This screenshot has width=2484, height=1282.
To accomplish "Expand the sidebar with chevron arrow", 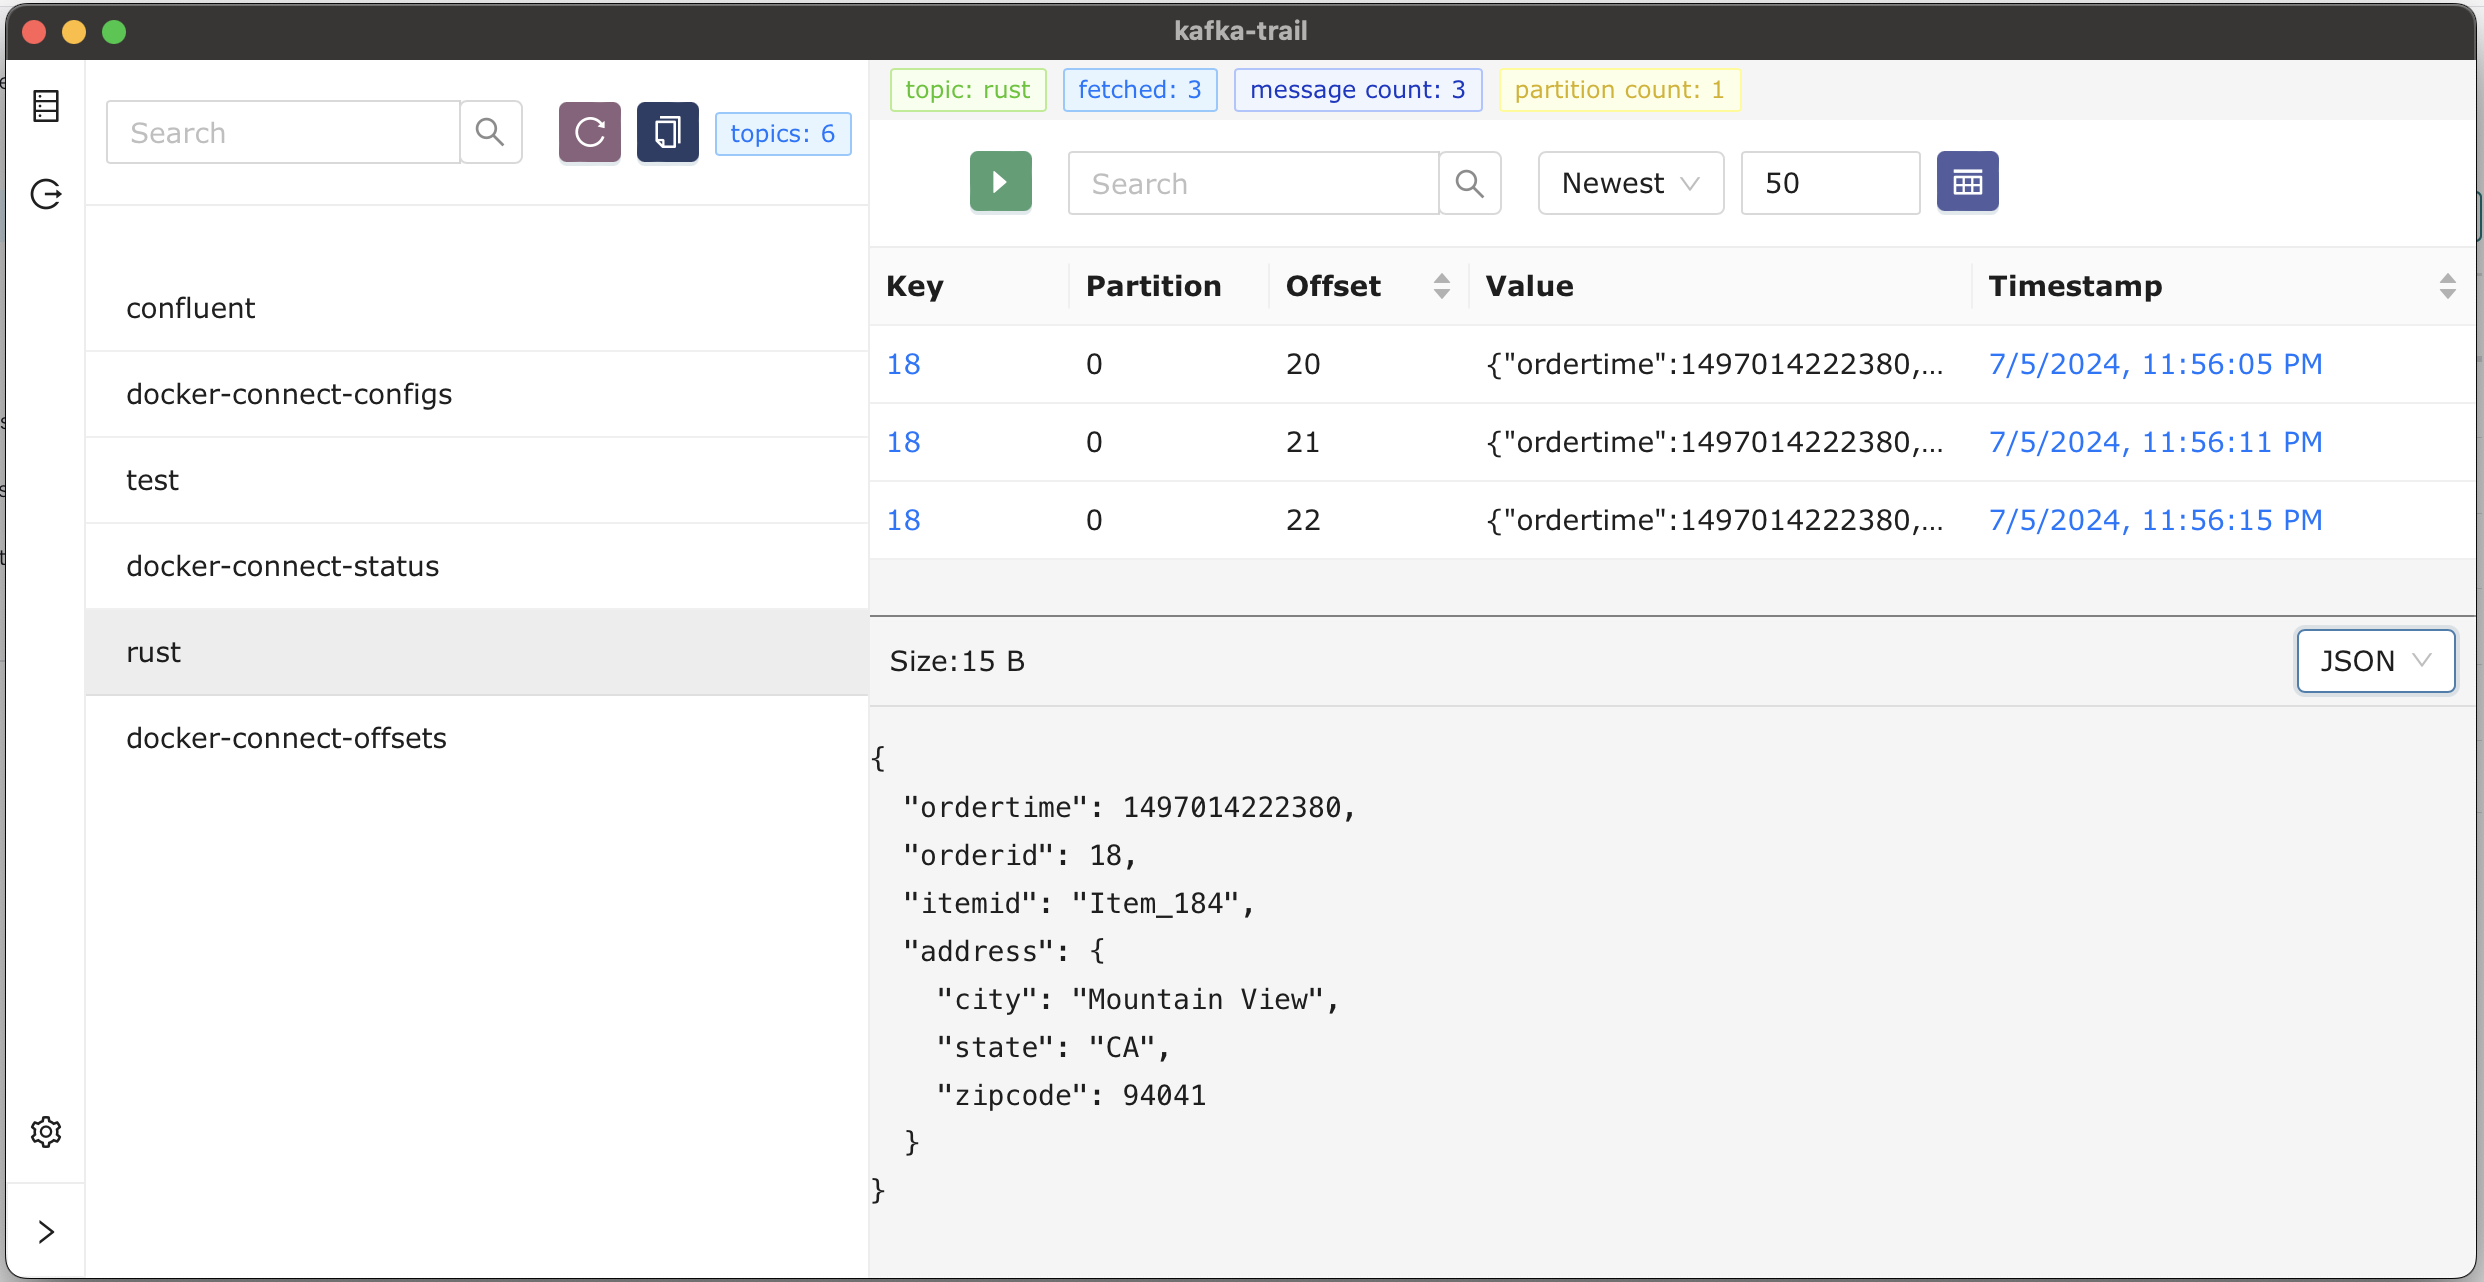I will coord(46,1232).
